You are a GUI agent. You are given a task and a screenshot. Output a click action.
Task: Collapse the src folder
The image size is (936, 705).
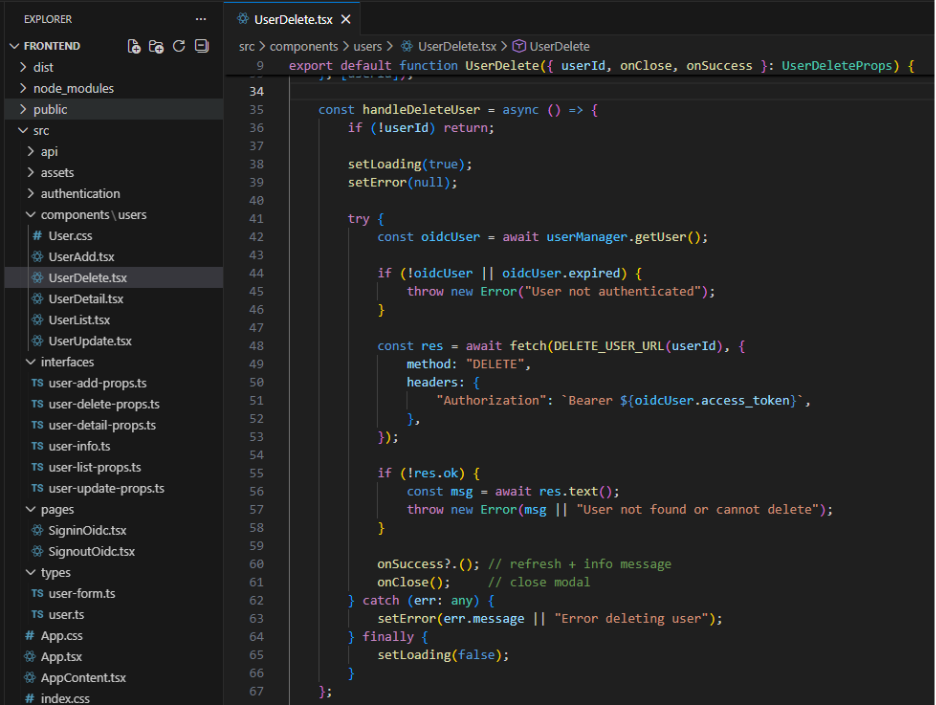click(x=41, y=130)
